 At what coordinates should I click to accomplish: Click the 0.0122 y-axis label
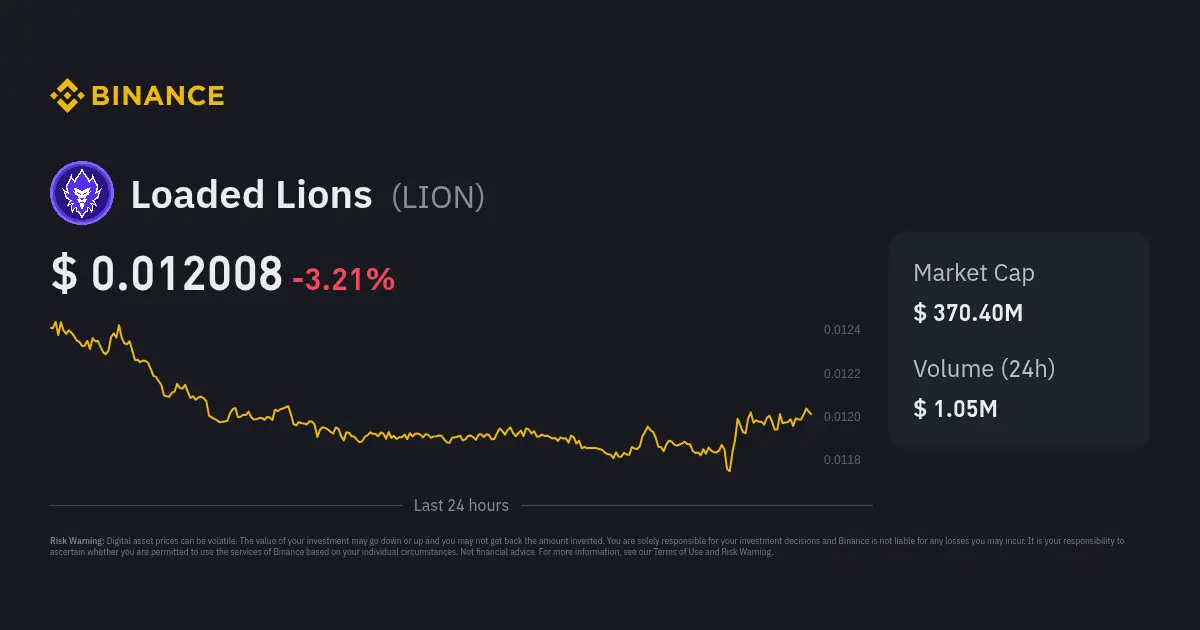[x=841, y=374]
